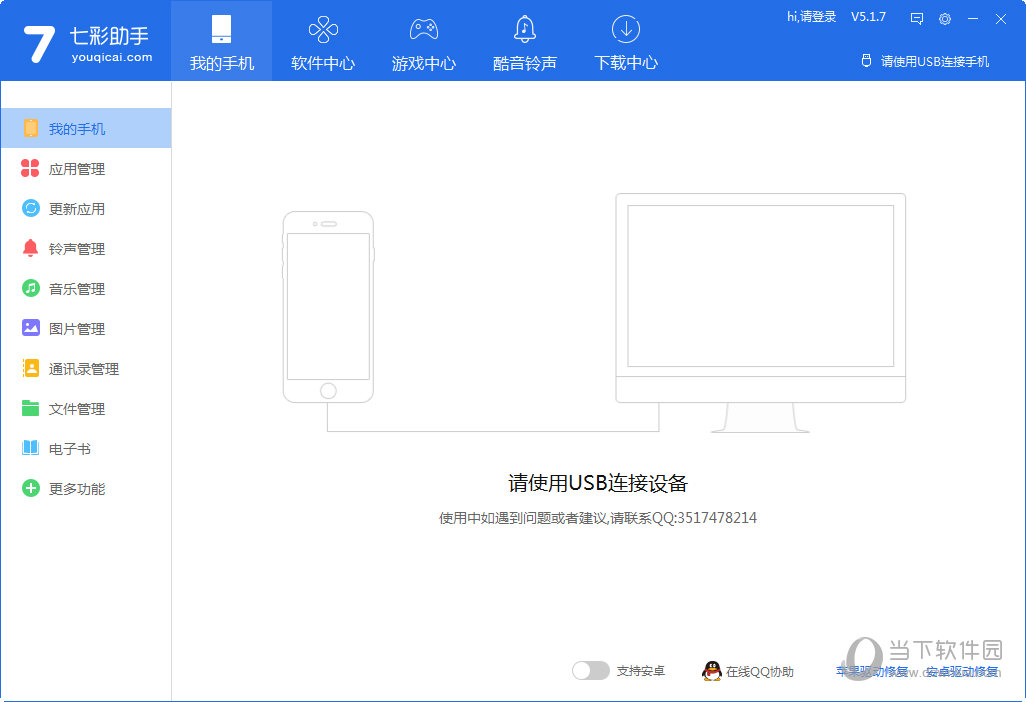Click the 七彩助手 logo

(86, 43)
